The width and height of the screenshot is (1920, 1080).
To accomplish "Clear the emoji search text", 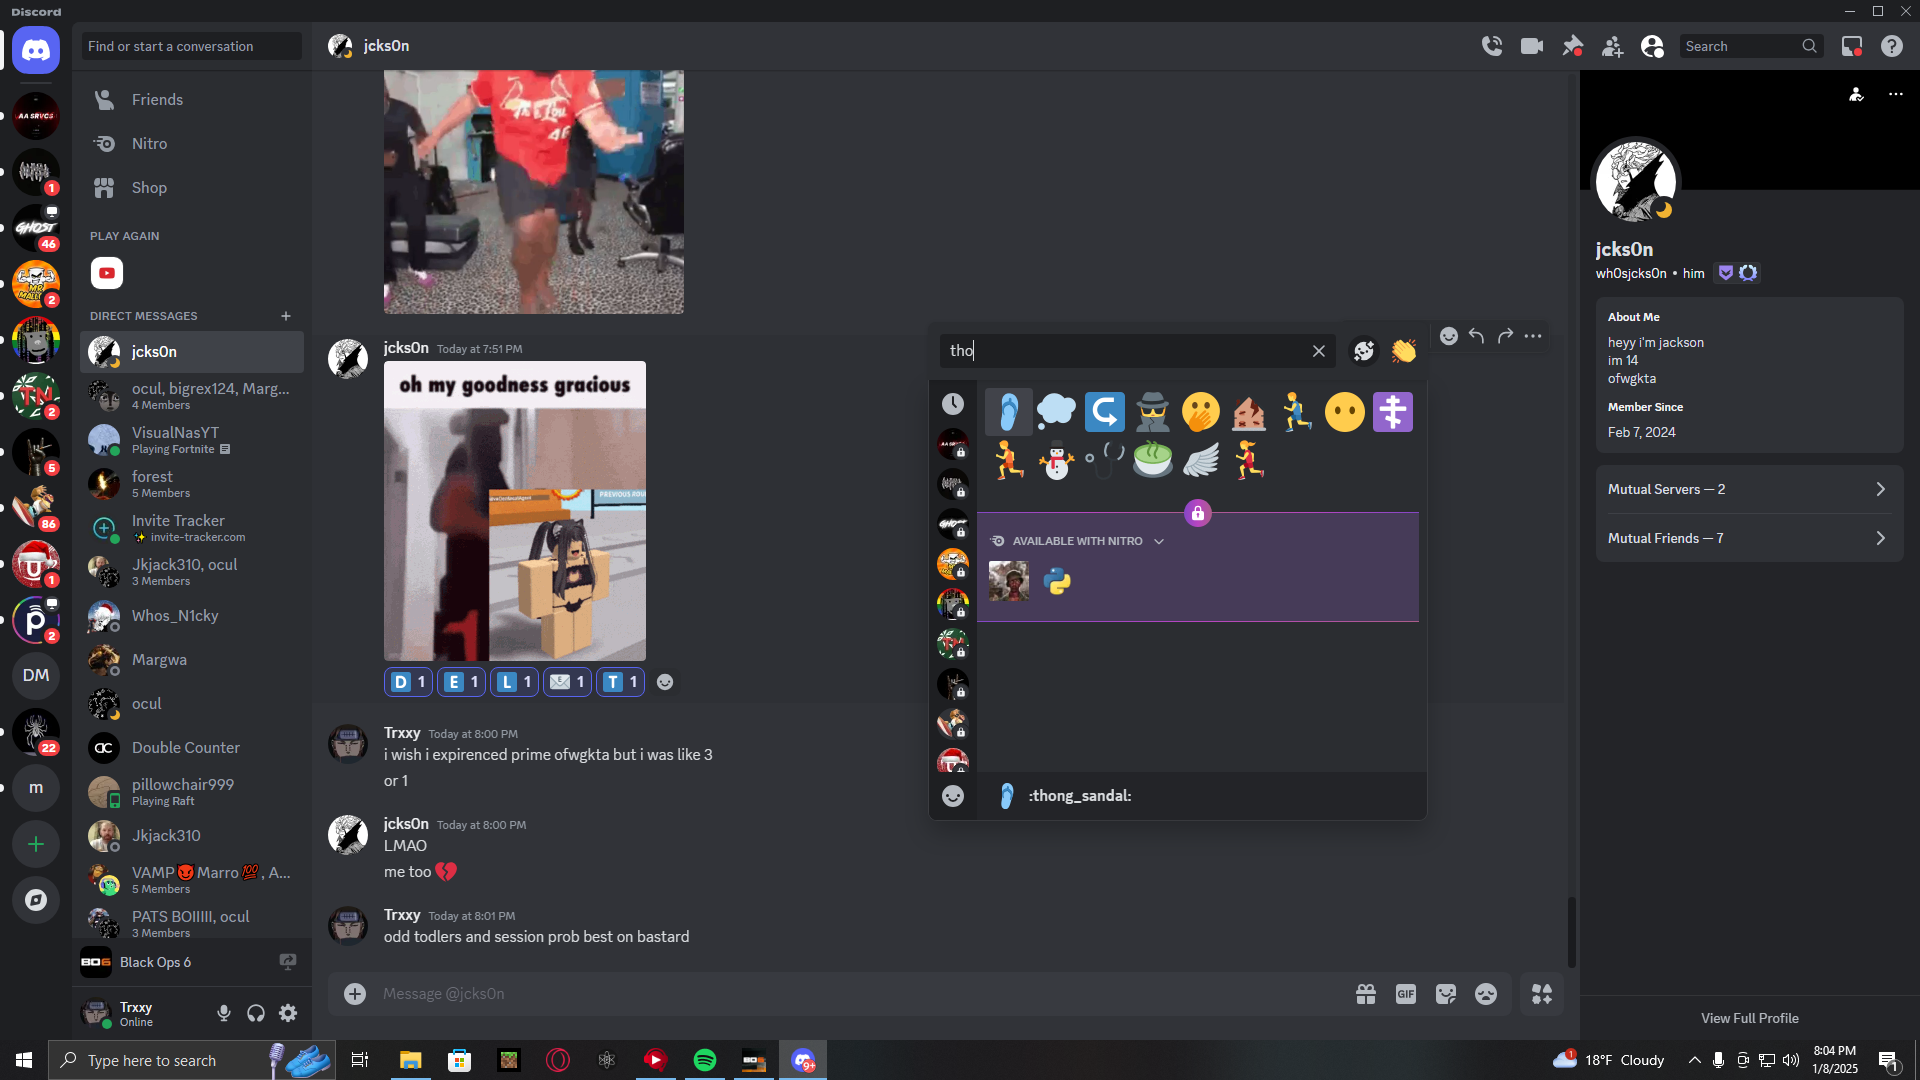I will [x=1318, y=351].
